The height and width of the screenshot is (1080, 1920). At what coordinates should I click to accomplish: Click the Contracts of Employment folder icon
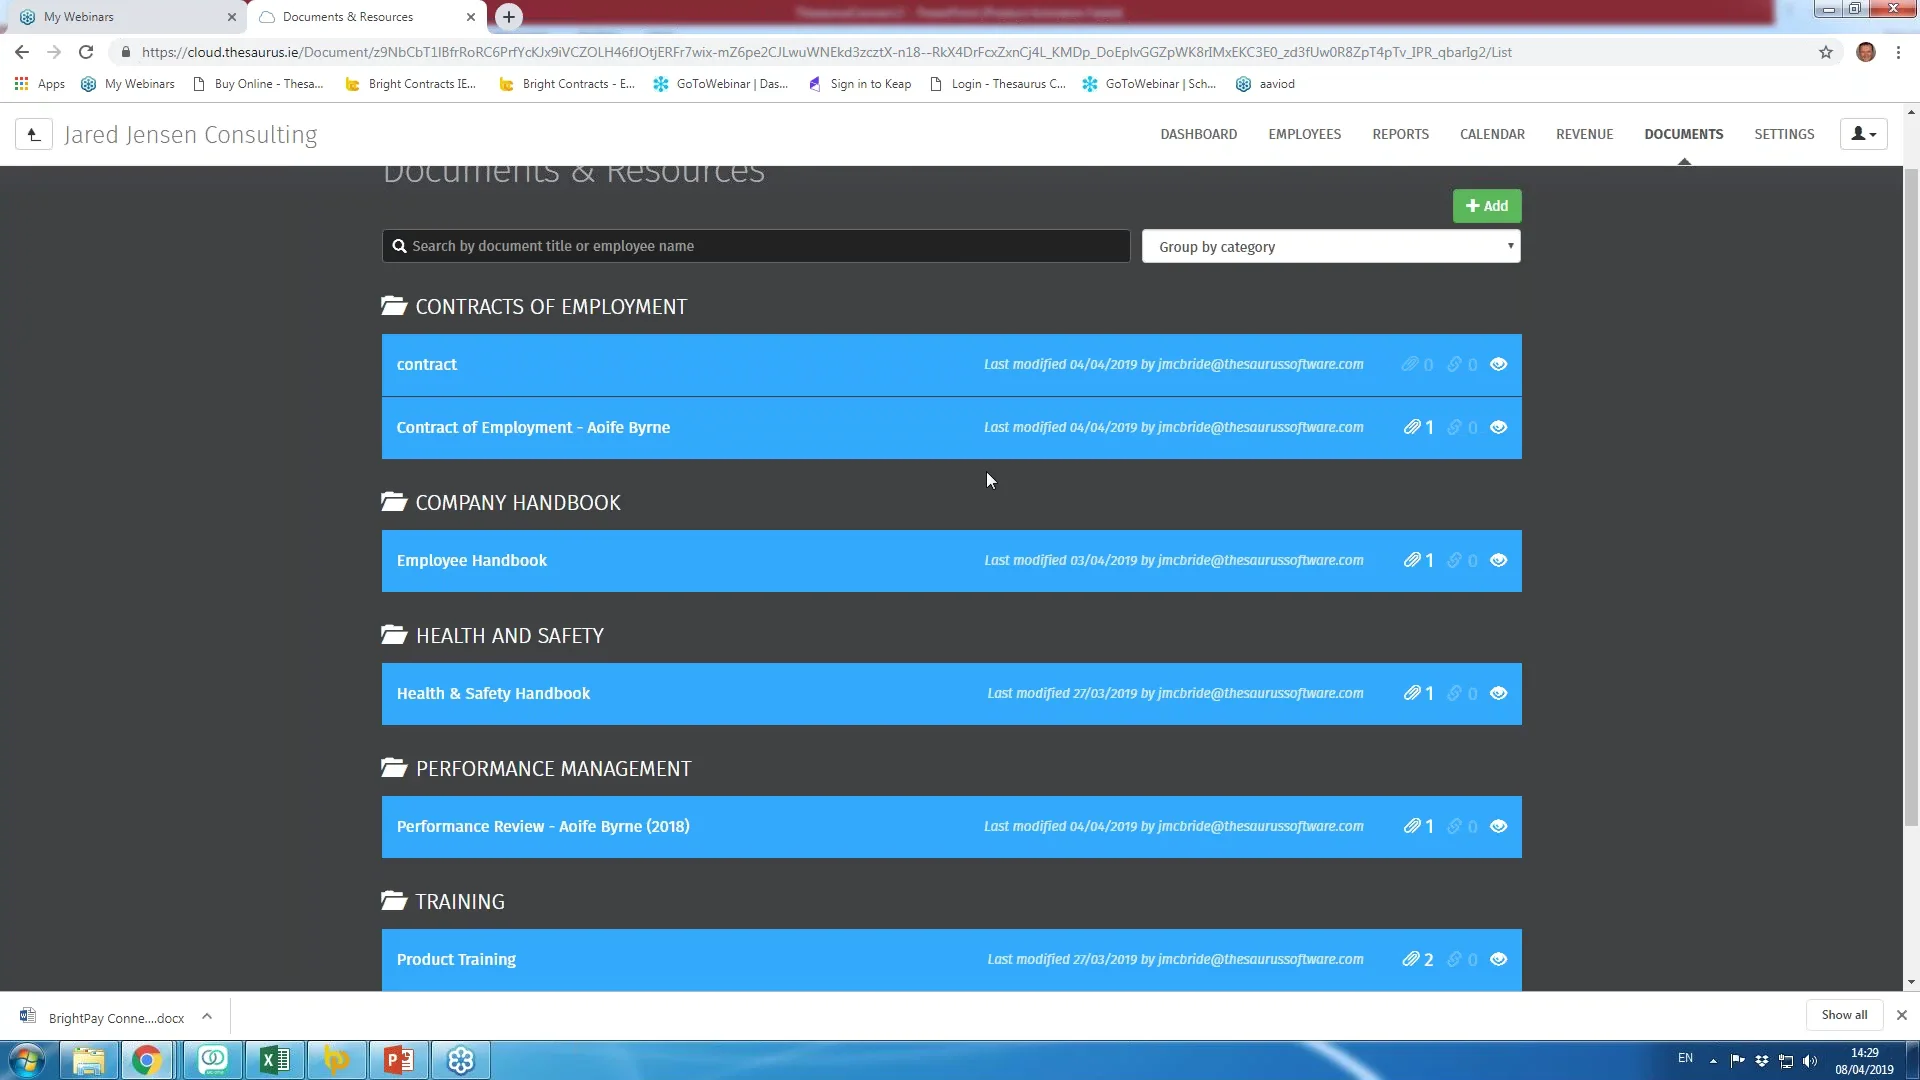pyautogui.click(x=394, y=306)
